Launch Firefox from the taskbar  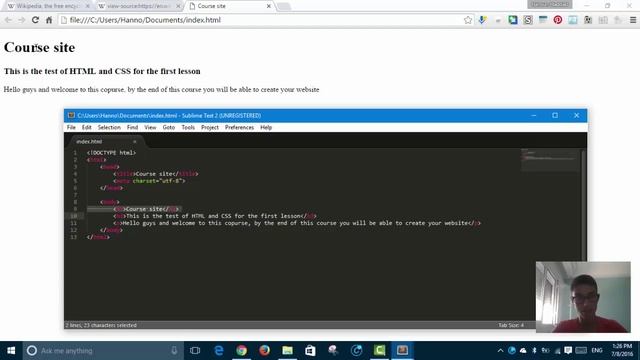tap(264, 351)
